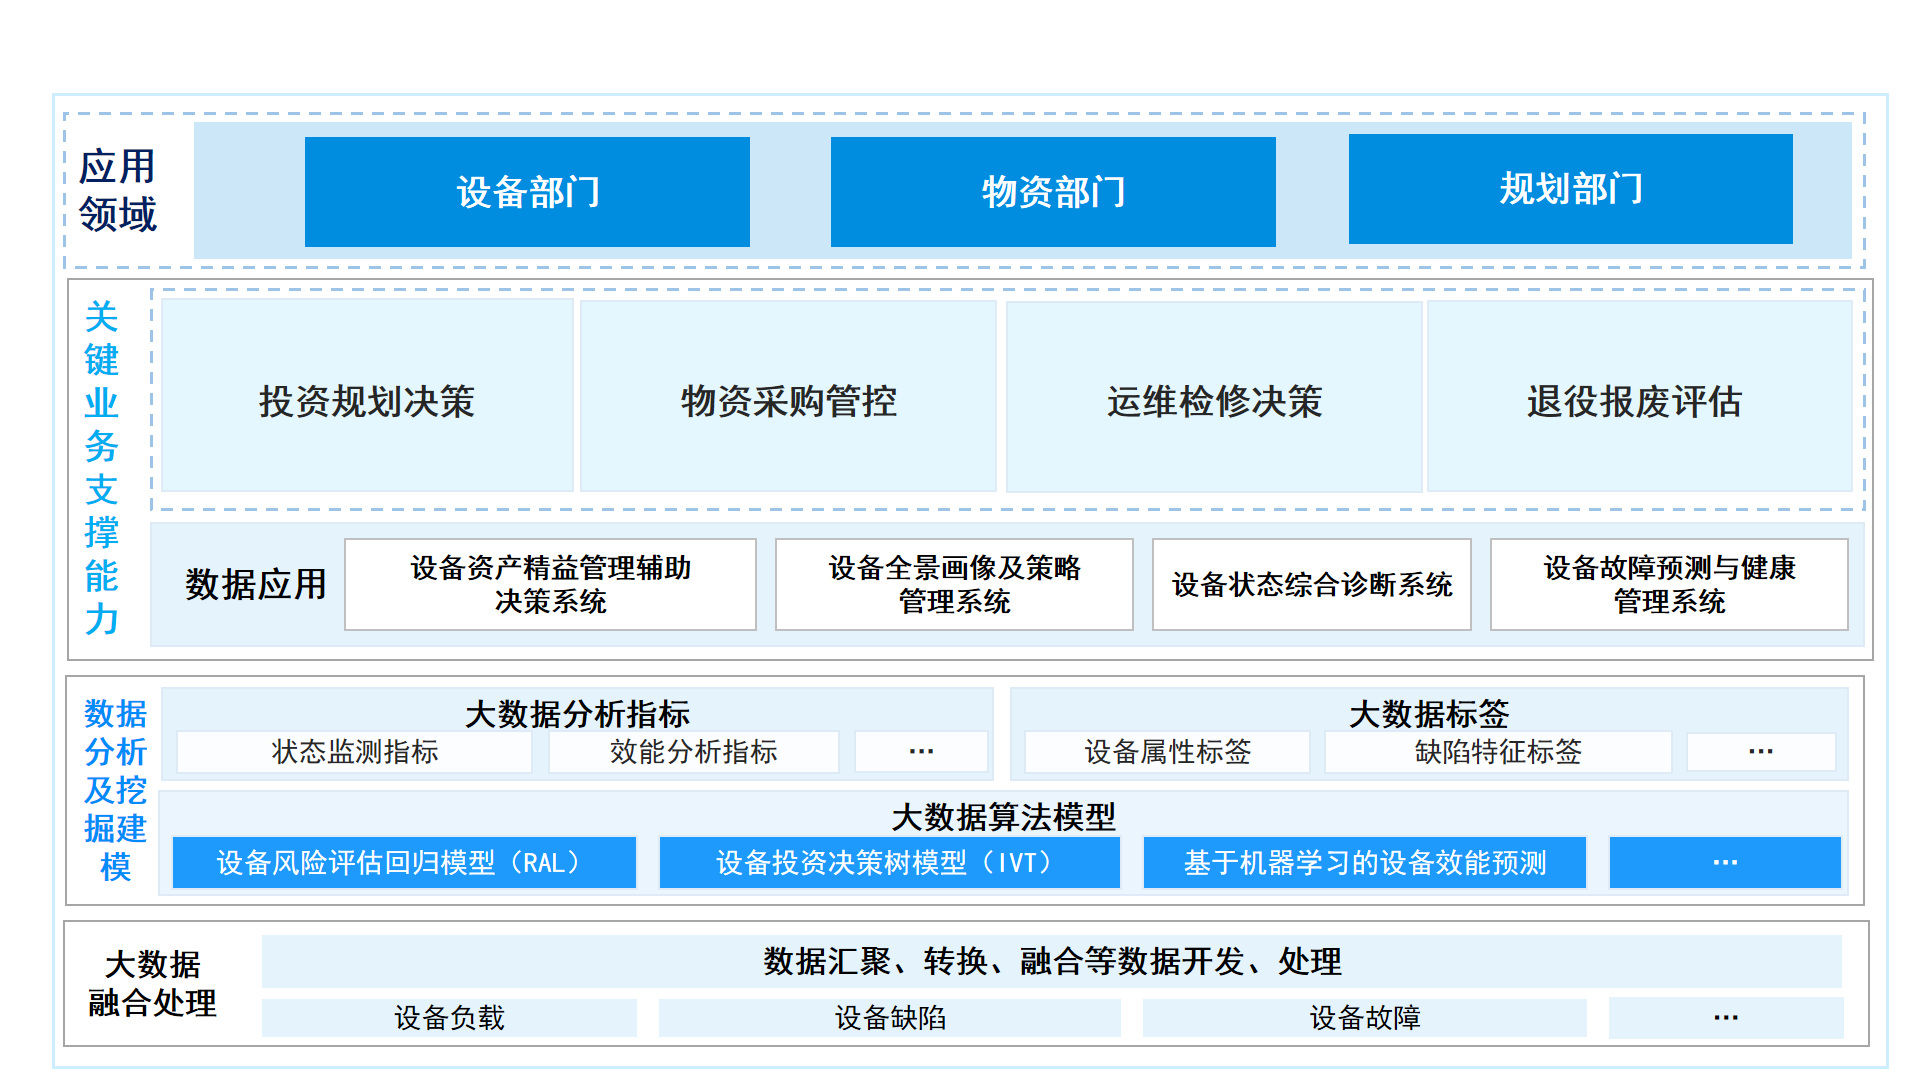The height and width of the screenshot is (1080, 1920).
Task: Select the 运维检修决策 panel
Action: click(x=1214, y=397)
